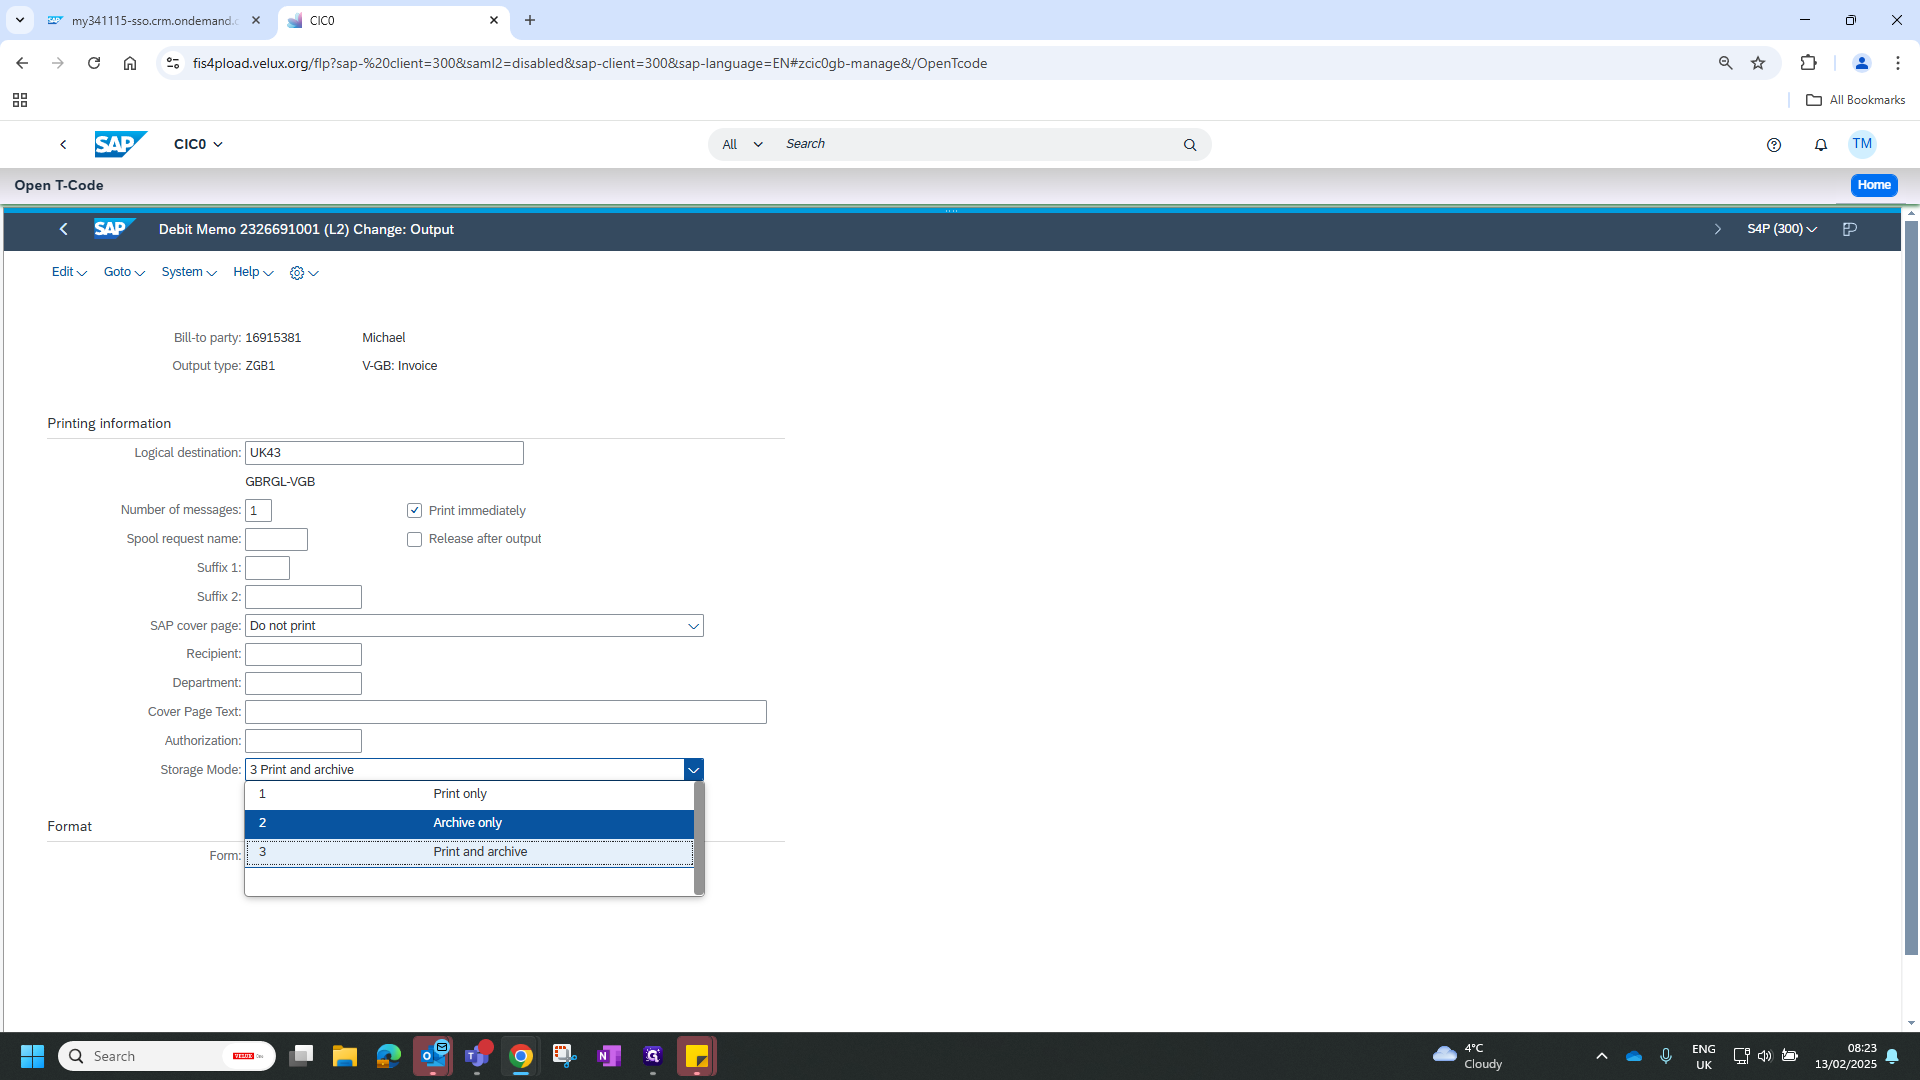Click the Department field
This screenshot has width=1920, height=1080.
tap(303, 684)
